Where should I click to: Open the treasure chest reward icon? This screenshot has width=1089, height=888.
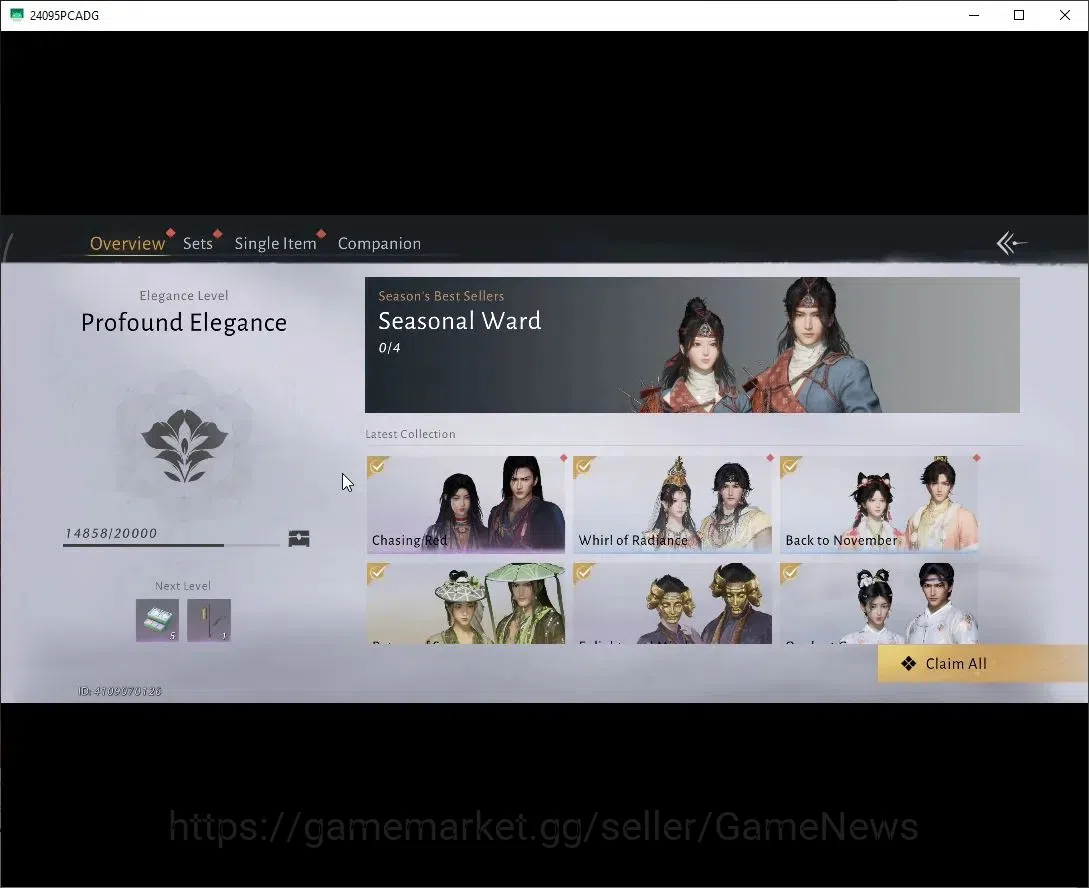[299, 538]
